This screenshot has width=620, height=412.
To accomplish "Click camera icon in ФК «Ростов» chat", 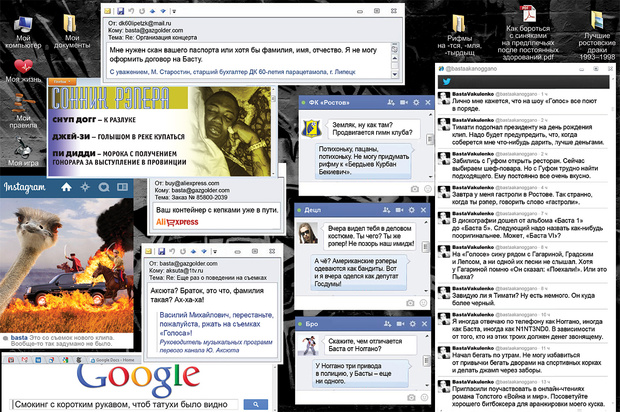I will click(x=414, y=189).
